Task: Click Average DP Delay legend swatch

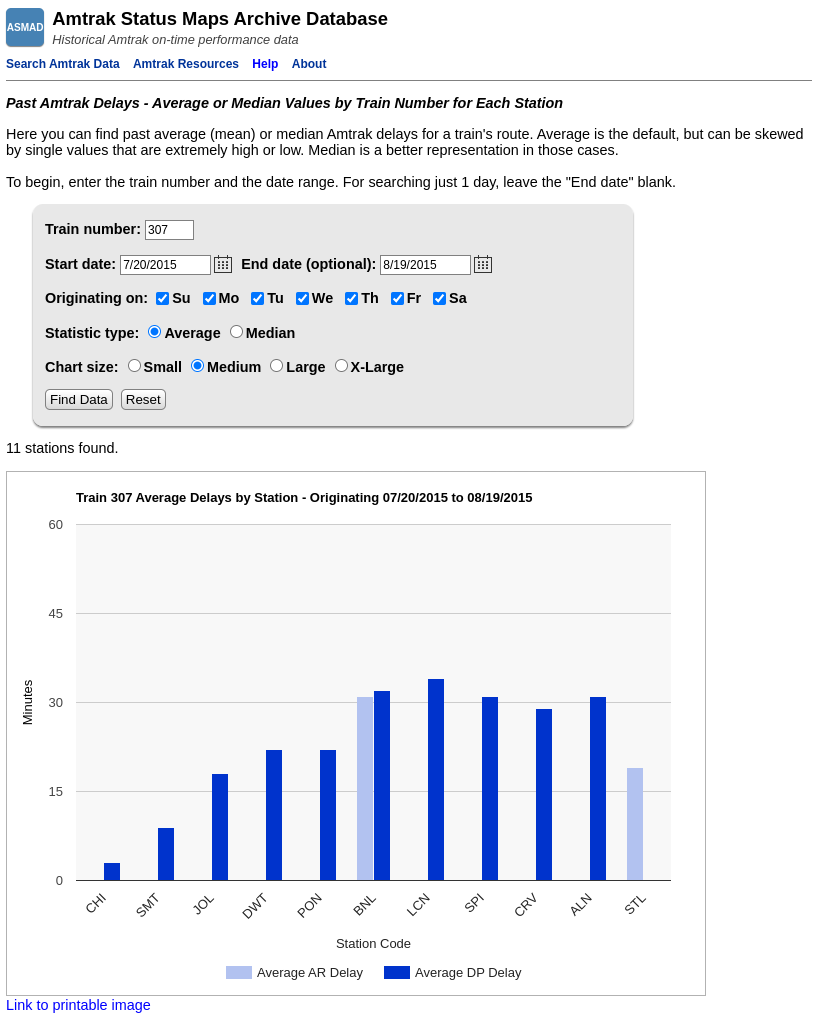Action: 397,973
